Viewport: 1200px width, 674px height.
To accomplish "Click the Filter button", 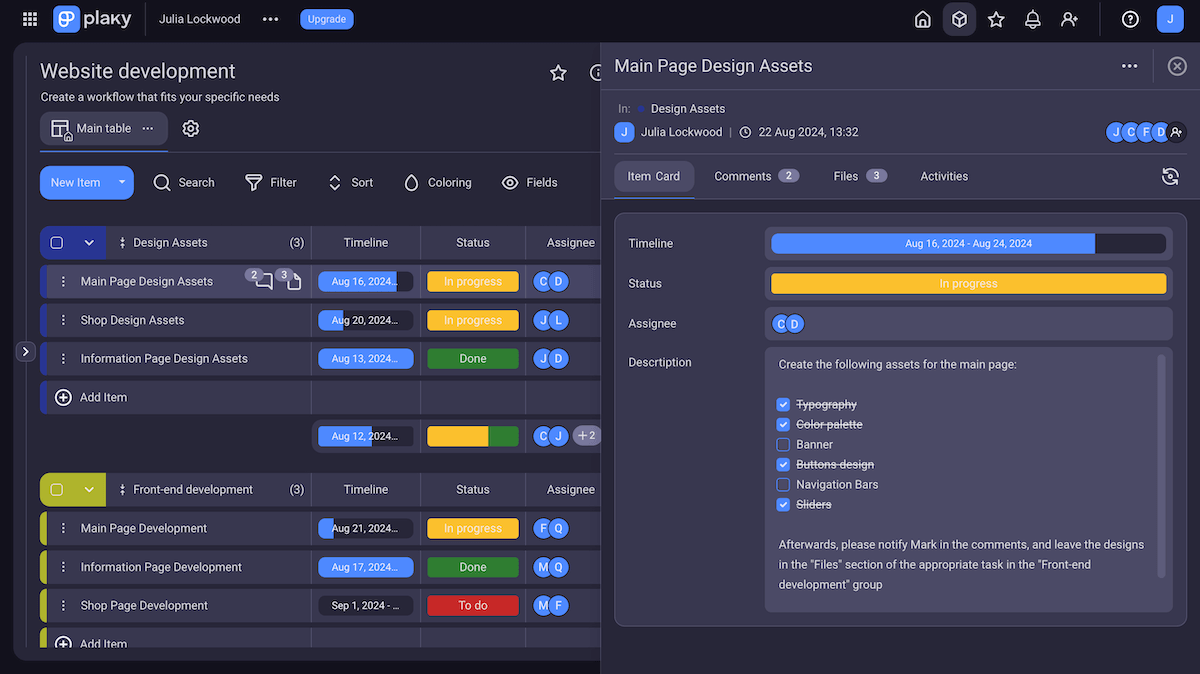I will click(271, 182).
